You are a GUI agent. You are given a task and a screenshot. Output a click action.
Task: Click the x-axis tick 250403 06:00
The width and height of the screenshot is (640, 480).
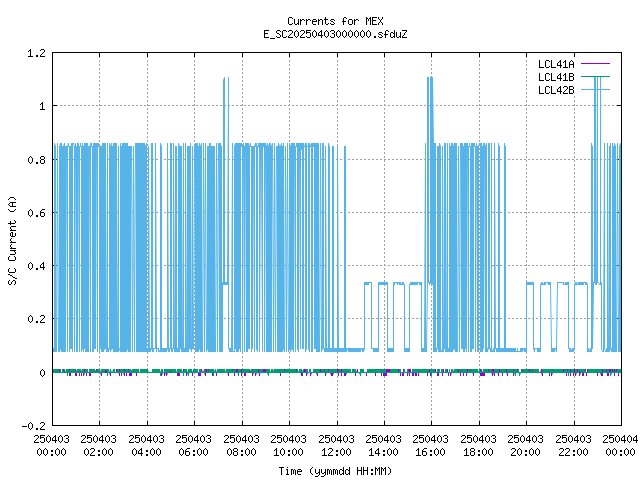click(x=193, y=446)
